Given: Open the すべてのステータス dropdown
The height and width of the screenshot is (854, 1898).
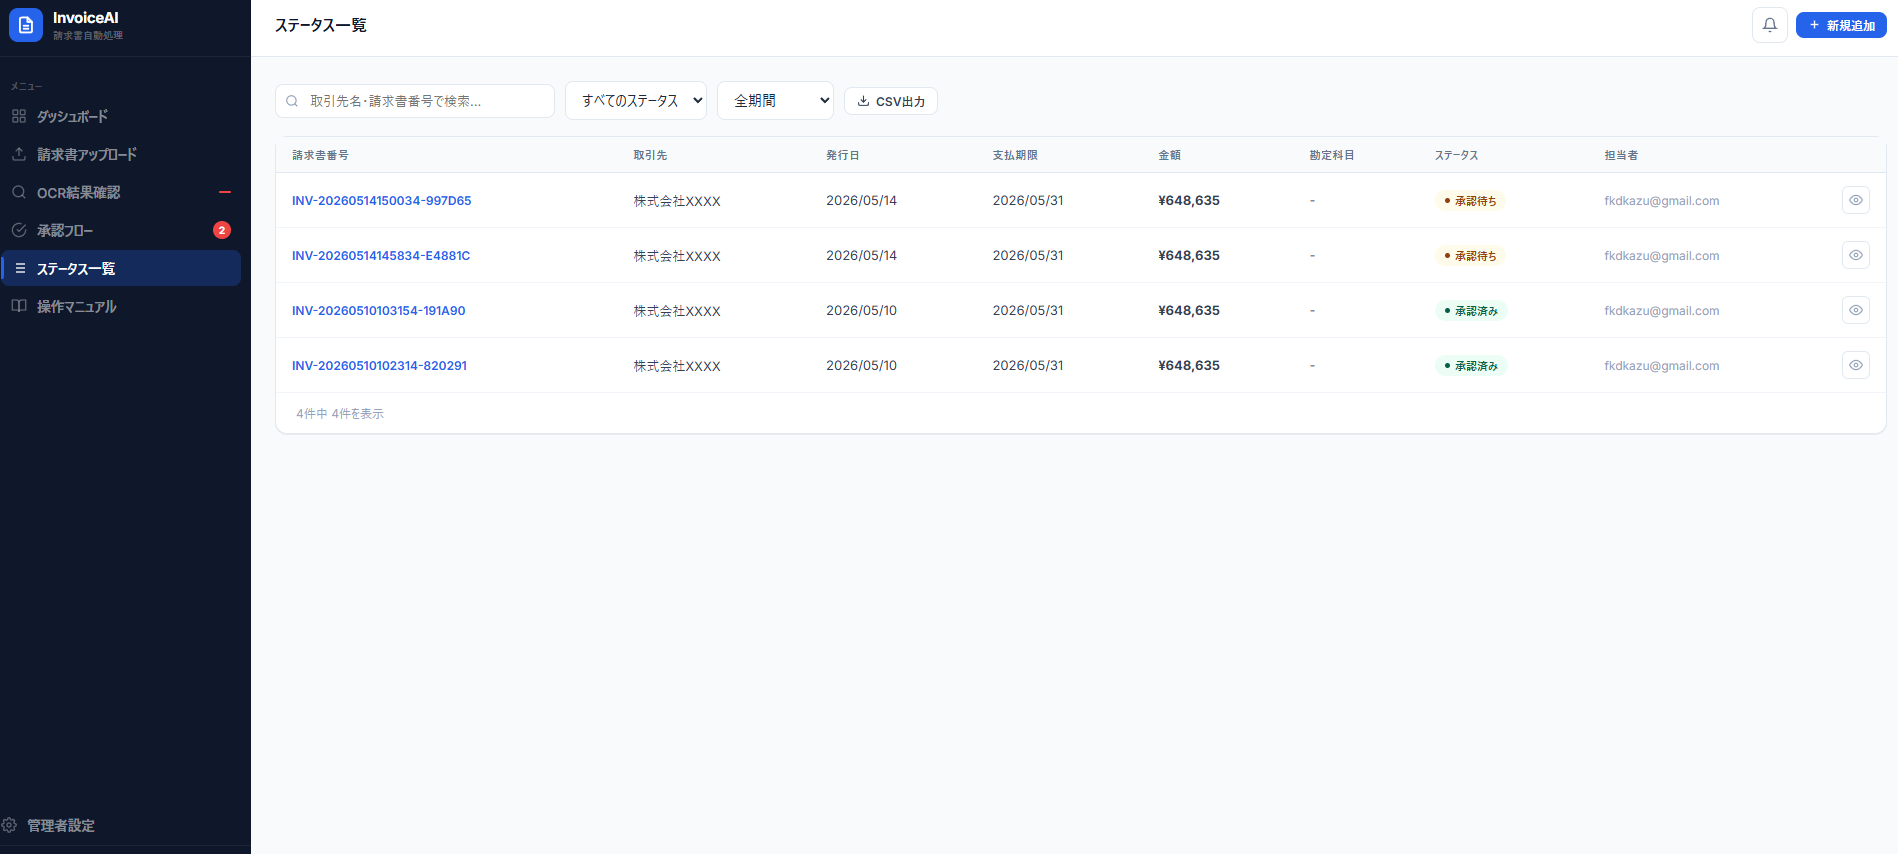Looking at the screenshot, I should pos(636,100).
